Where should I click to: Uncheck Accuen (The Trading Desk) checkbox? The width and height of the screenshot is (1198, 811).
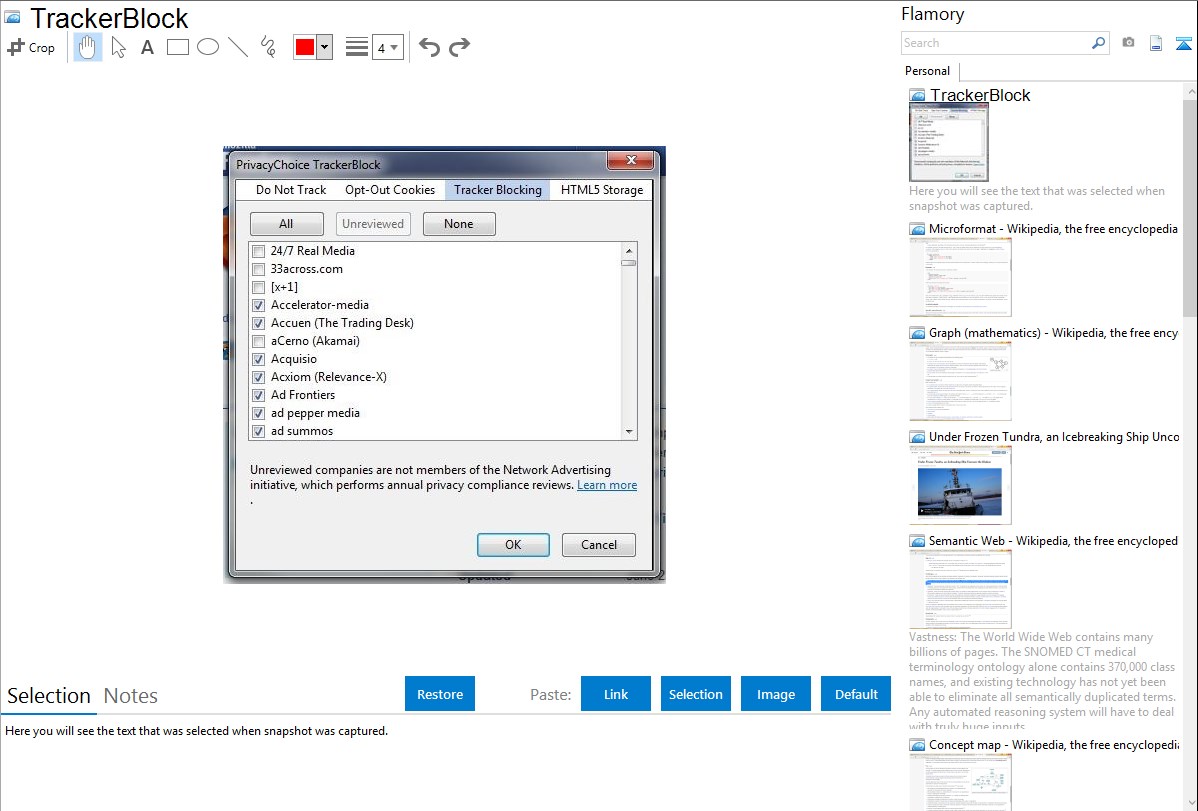tap(259, 323)
